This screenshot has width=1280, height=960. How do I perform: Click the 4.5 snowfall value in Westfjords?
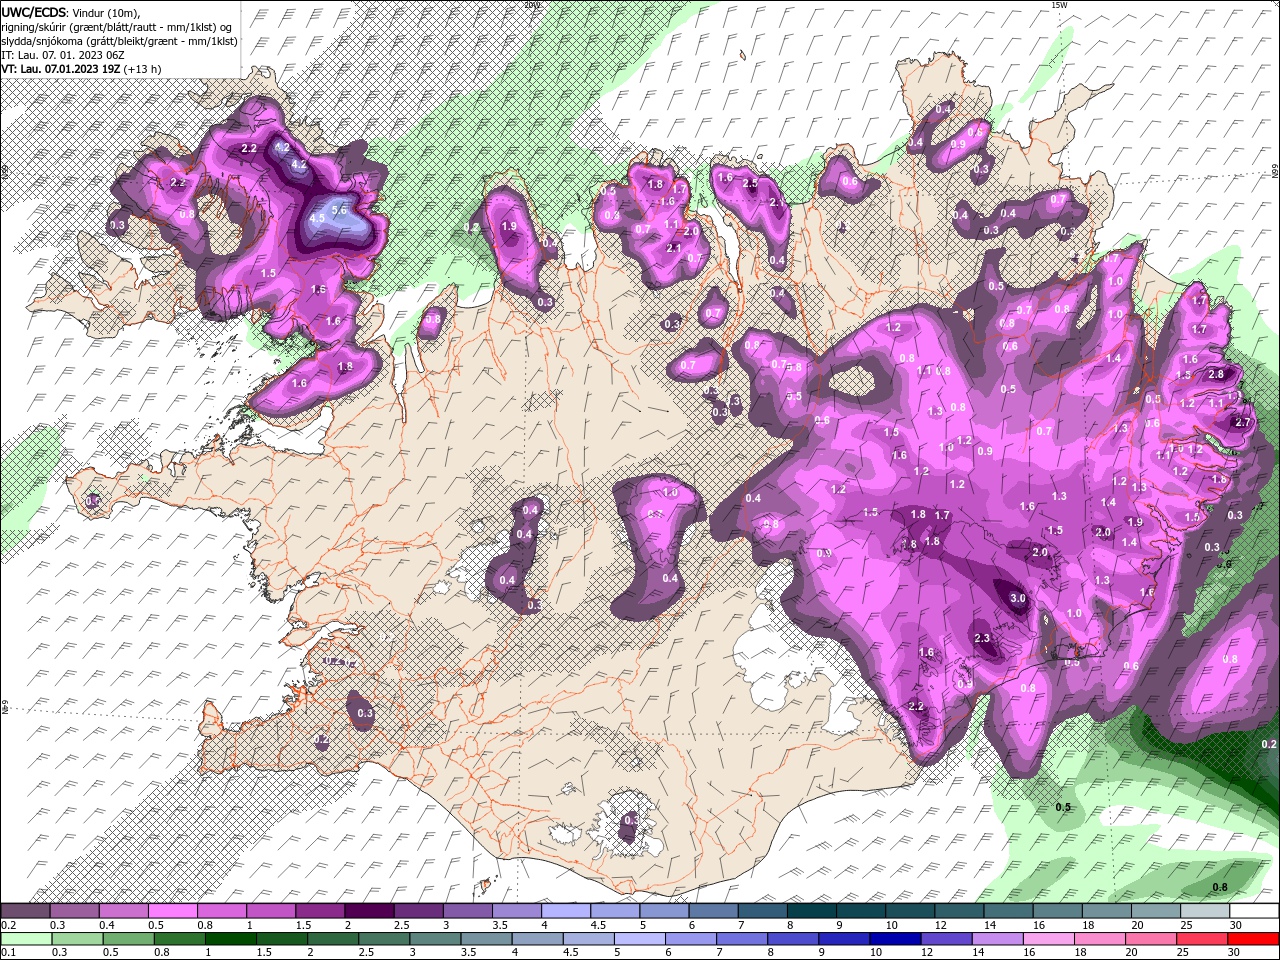coord(317,218)
